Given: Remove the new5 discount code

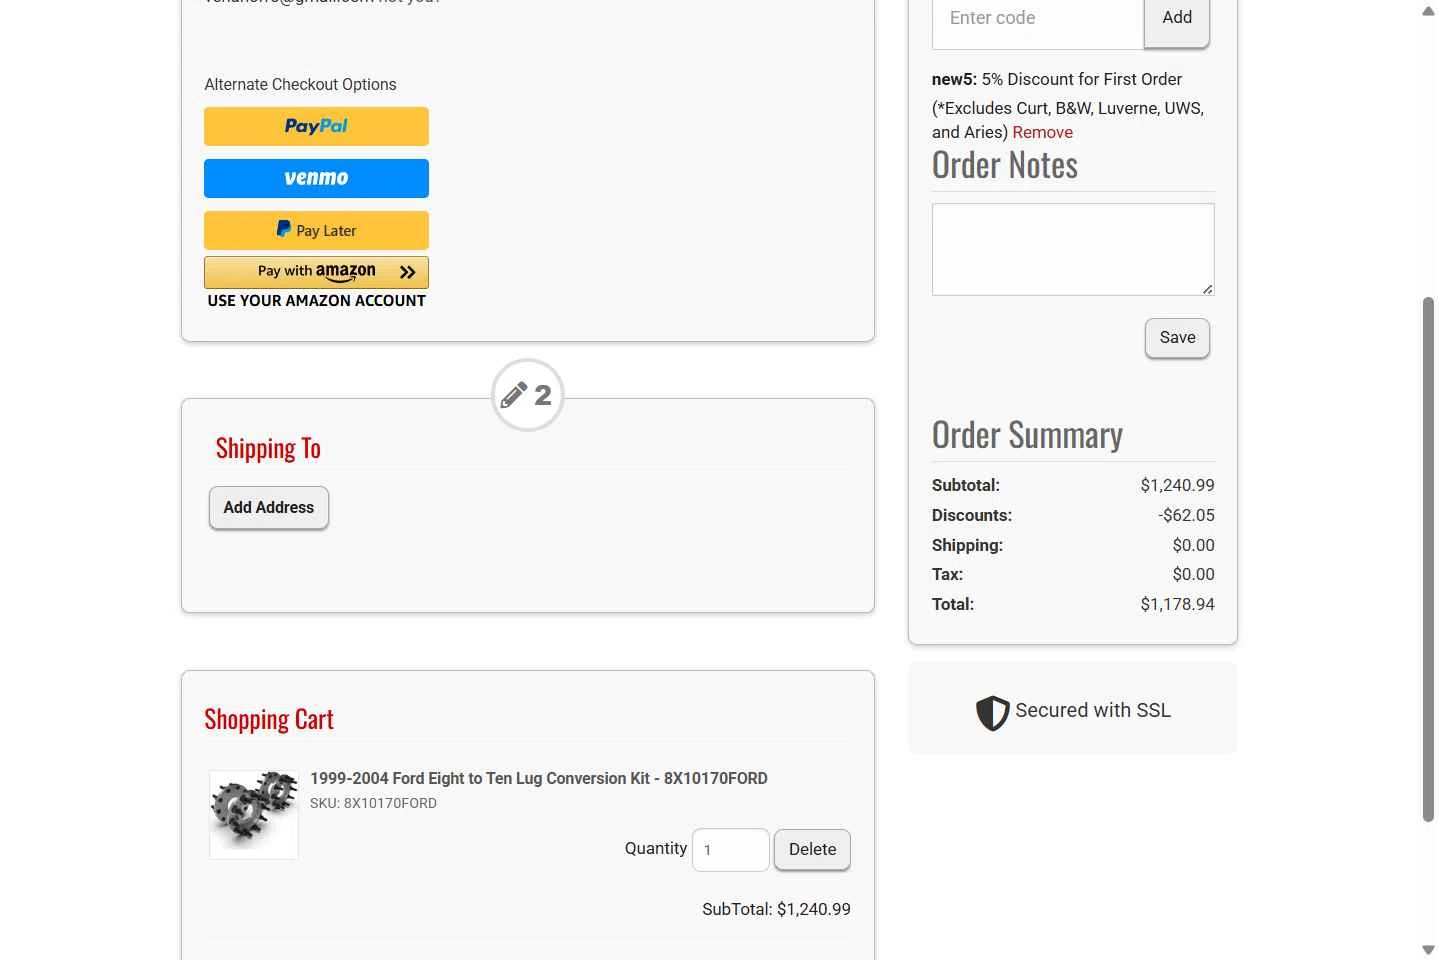Looking at the screenshot, I should click(x=1042, y=132).
